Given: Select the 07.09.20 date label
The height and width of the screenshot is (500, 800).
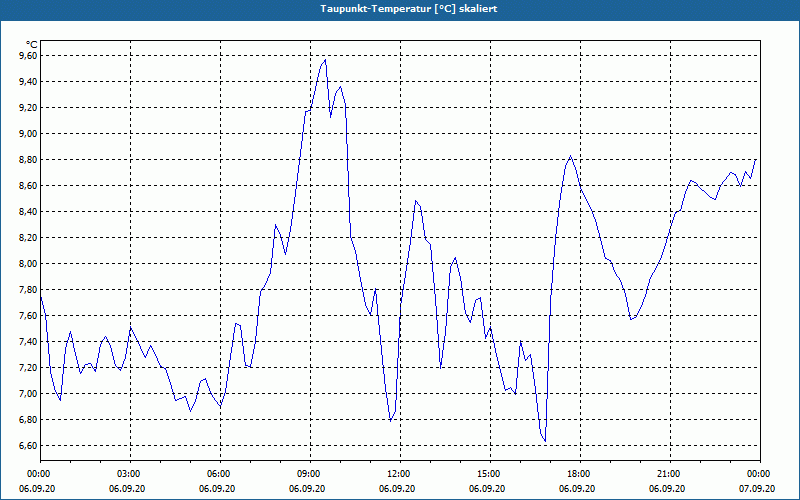Looking at the screenshot, I should [757, 489].
